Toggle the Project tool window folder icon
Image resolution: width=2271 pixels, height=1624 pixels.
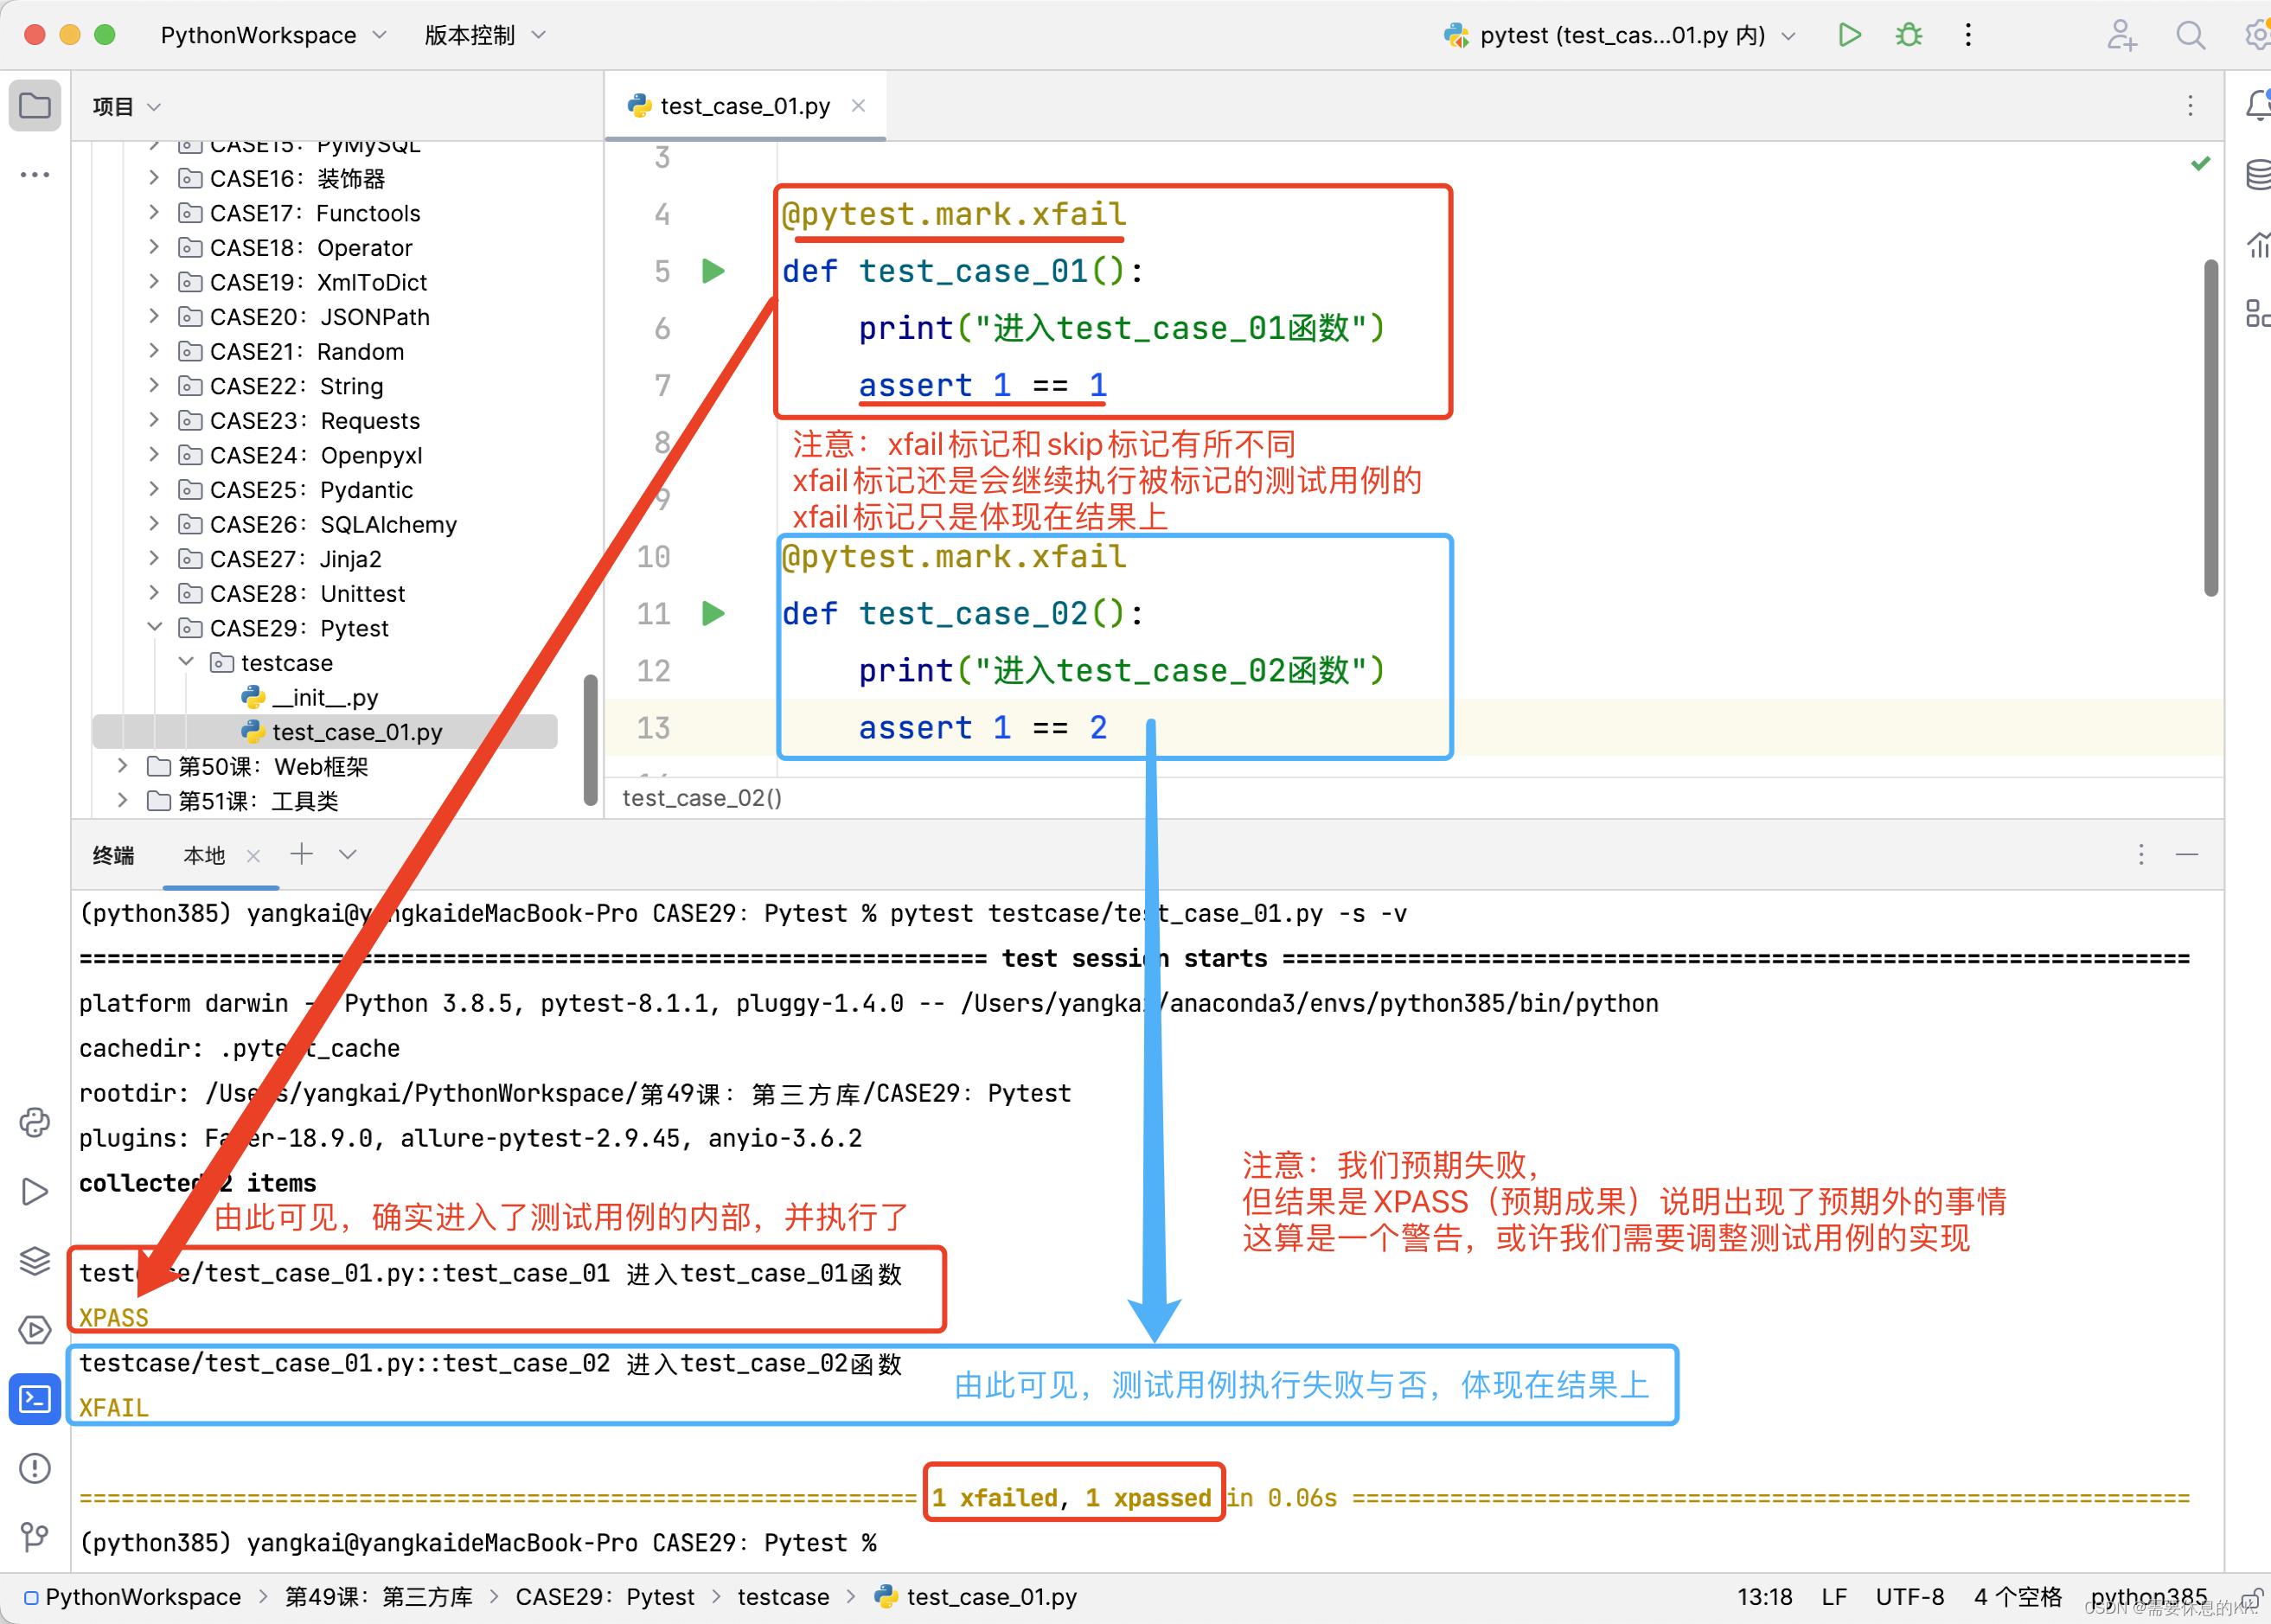(35, 105)
